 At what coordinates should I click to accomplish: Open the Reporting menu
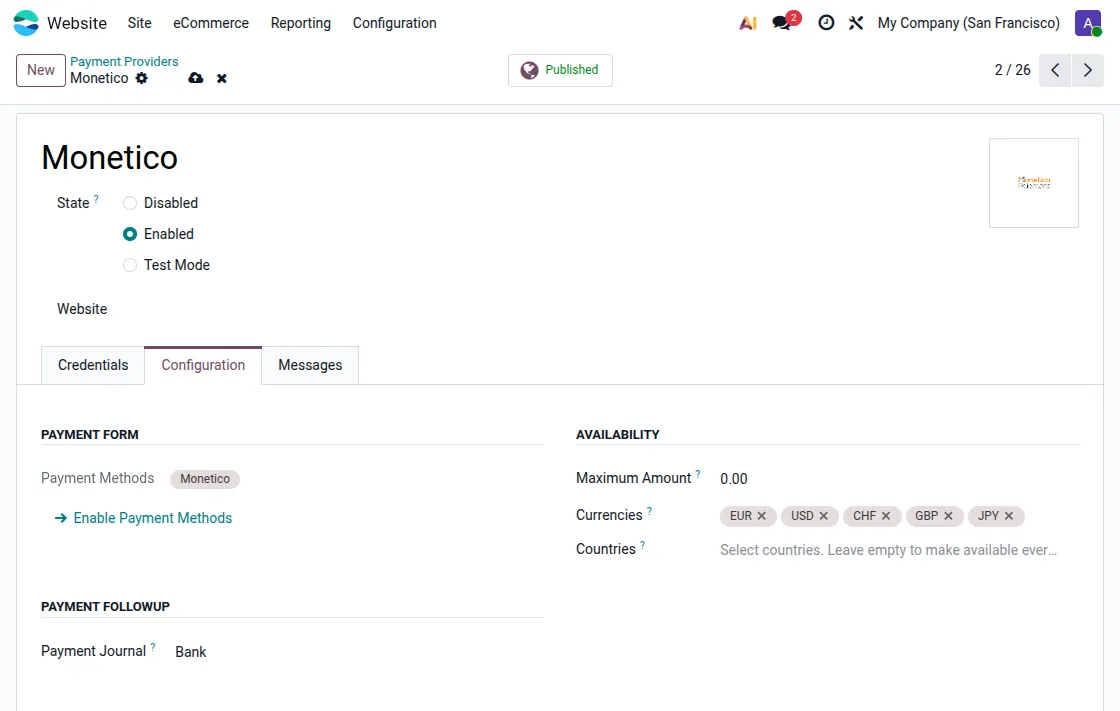pos(301,23)
